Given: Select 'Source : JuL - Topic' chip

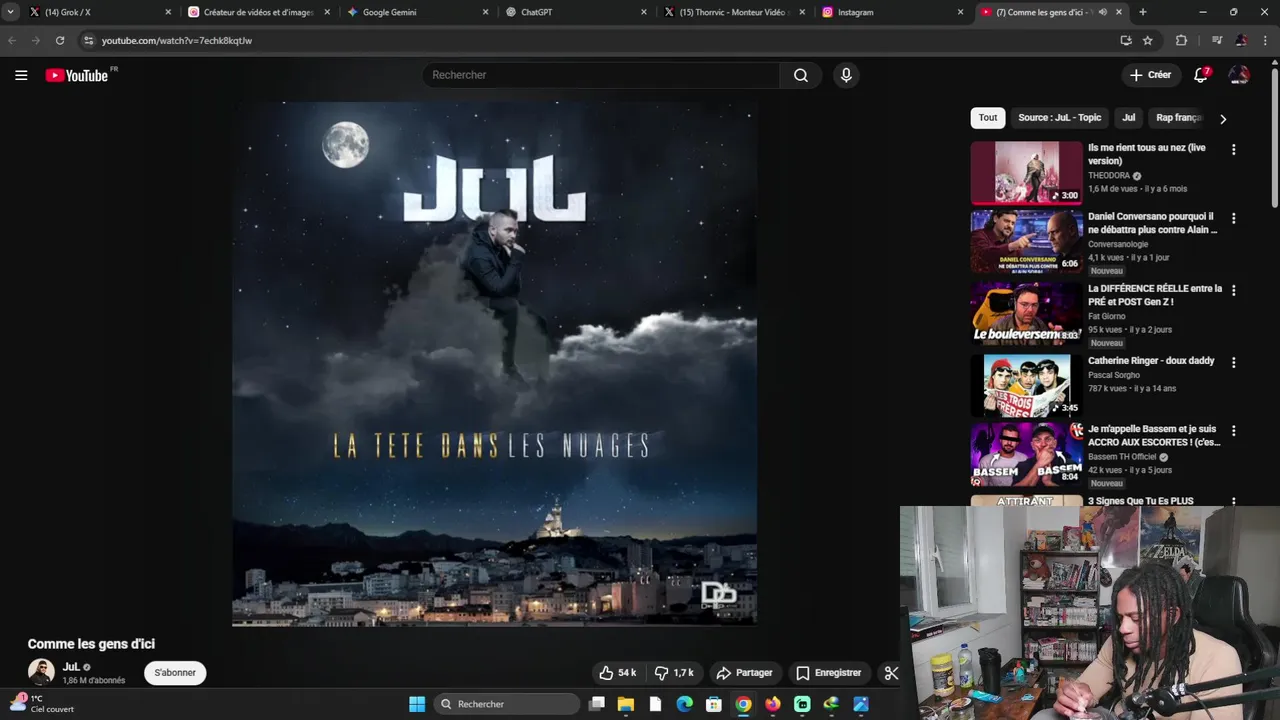Looking at the screenshot, I should (1059, 118).
